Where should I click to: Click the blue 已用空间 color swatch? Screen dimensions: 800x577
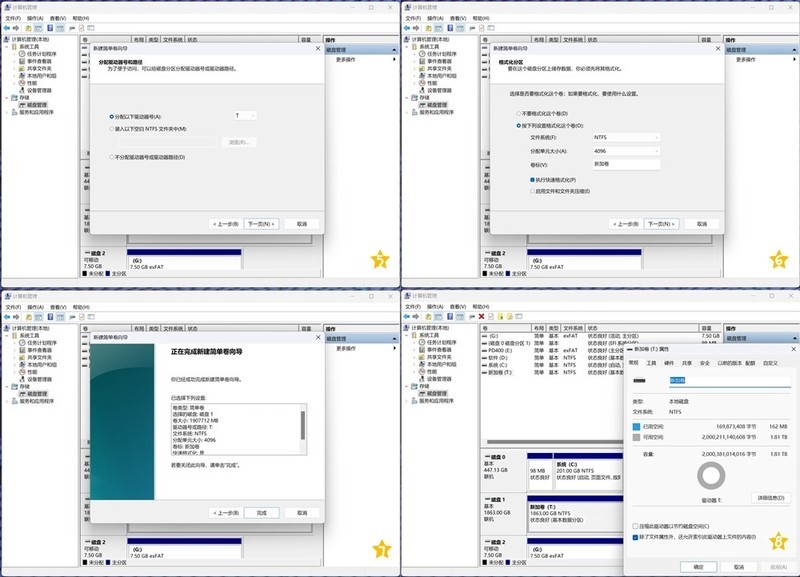(636, 425)
